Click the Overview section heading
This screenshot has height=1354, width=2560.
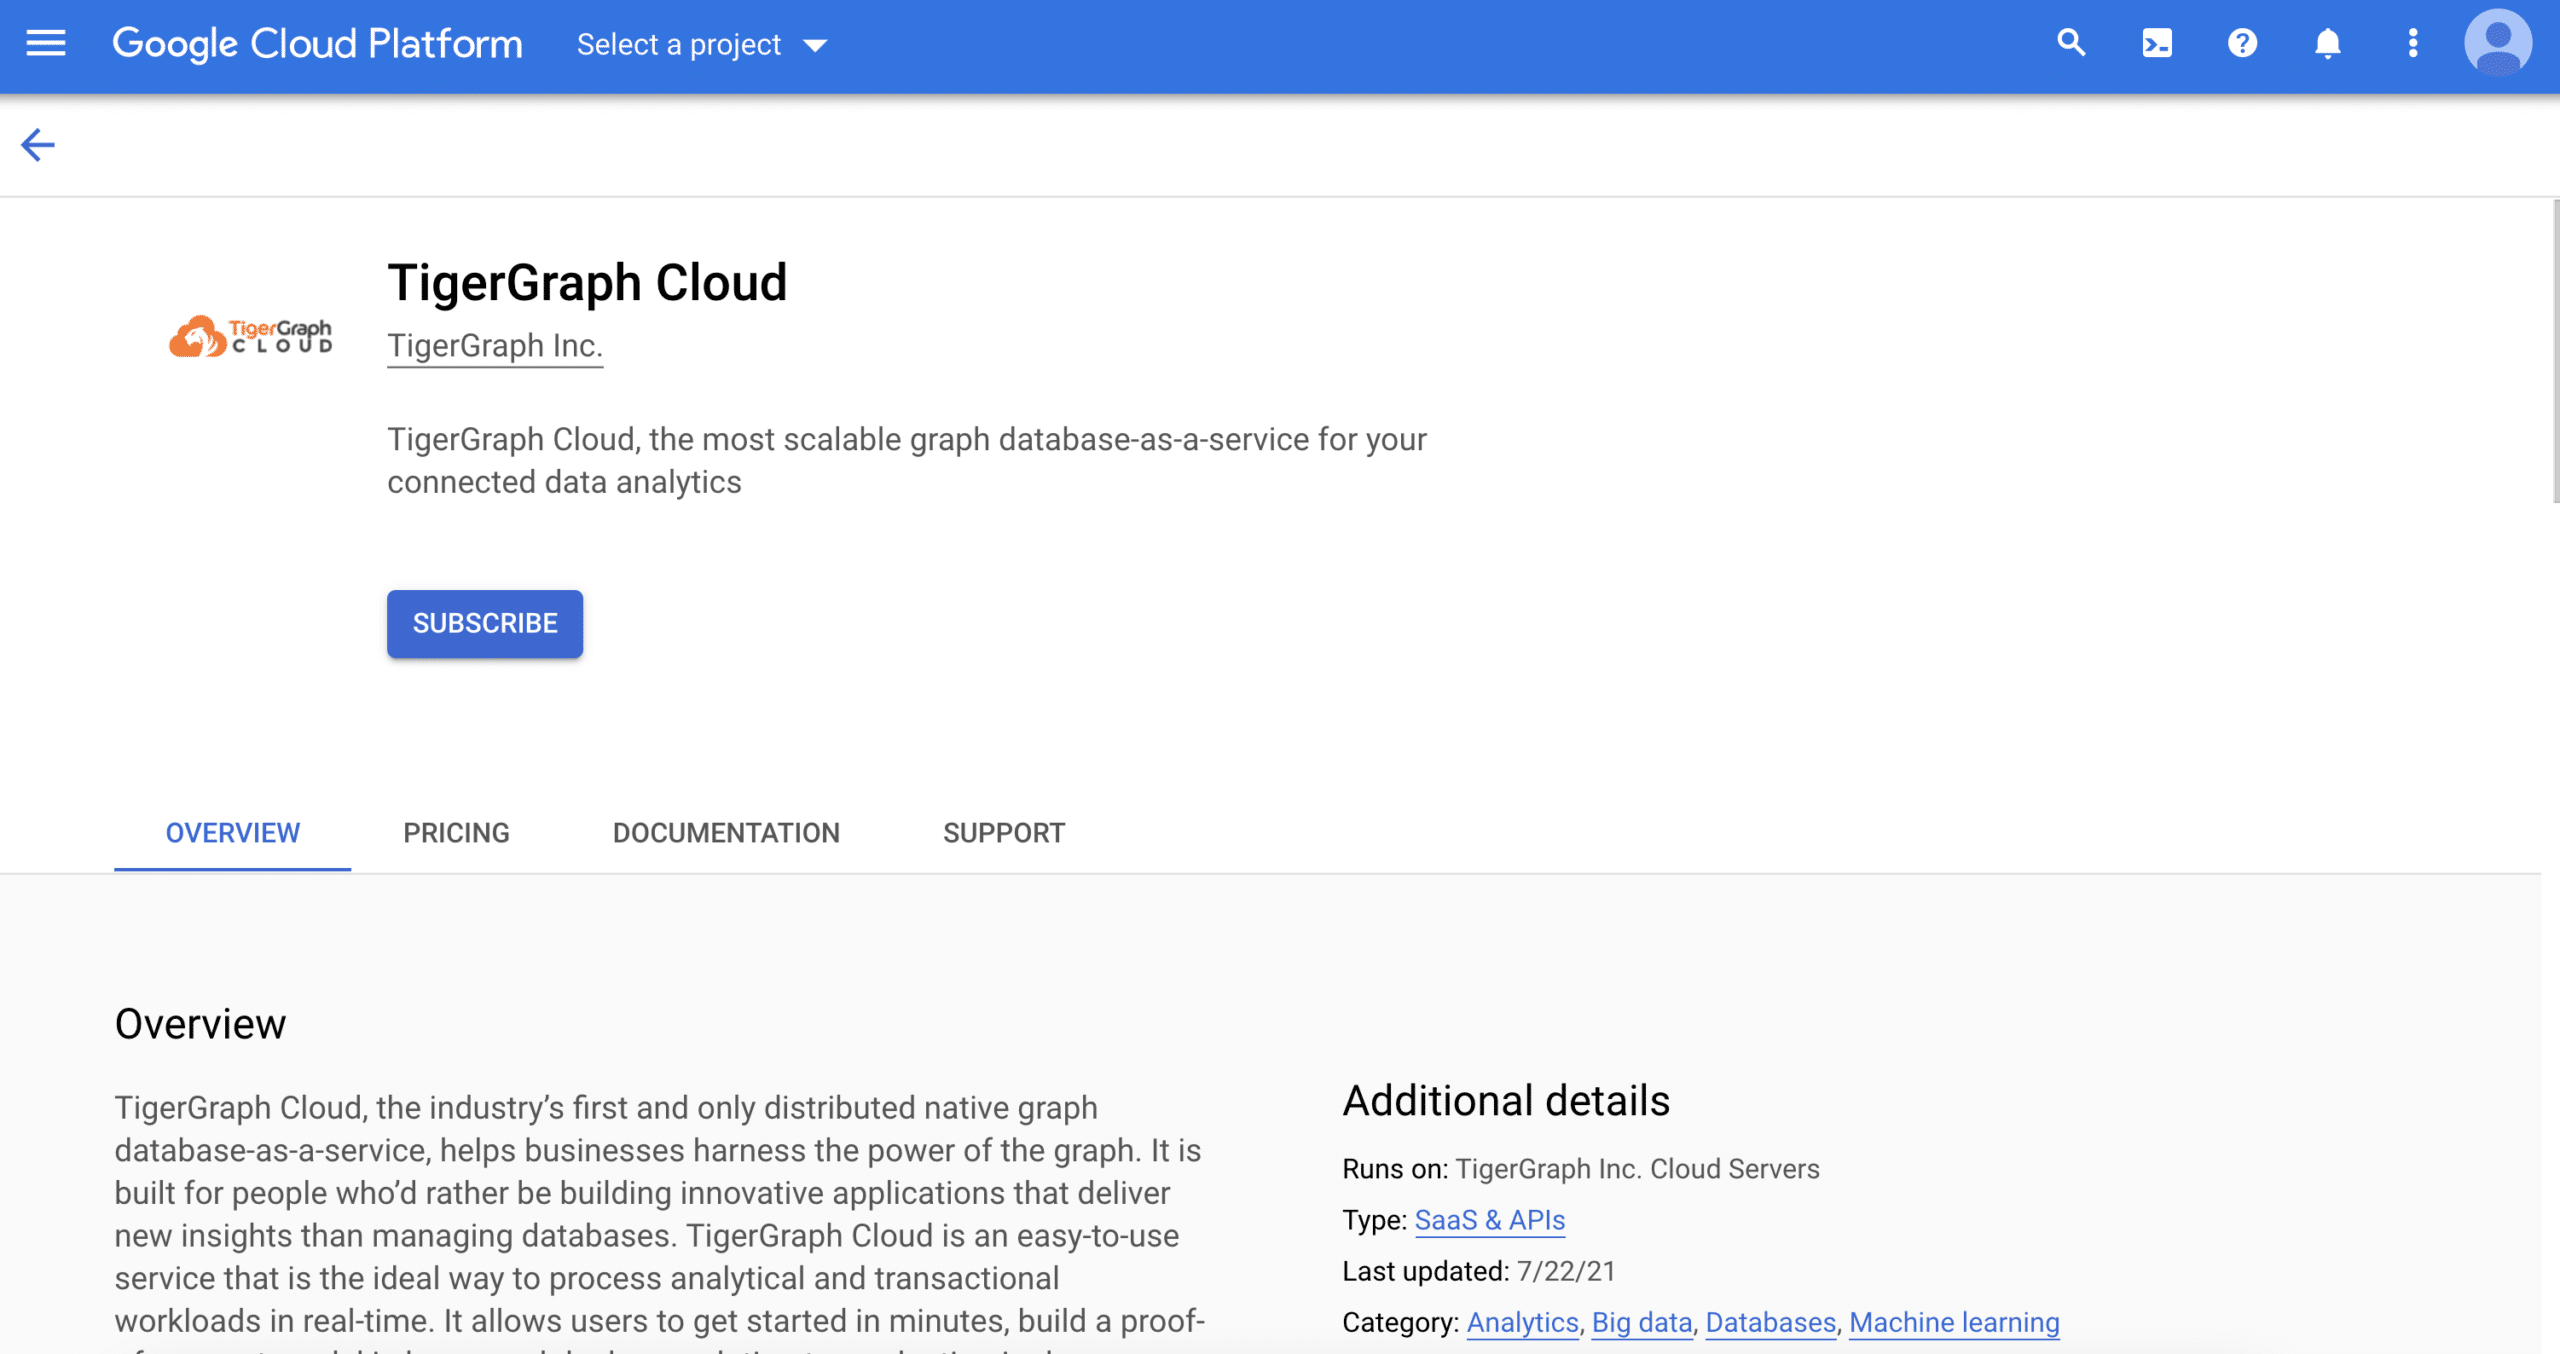200,1024
